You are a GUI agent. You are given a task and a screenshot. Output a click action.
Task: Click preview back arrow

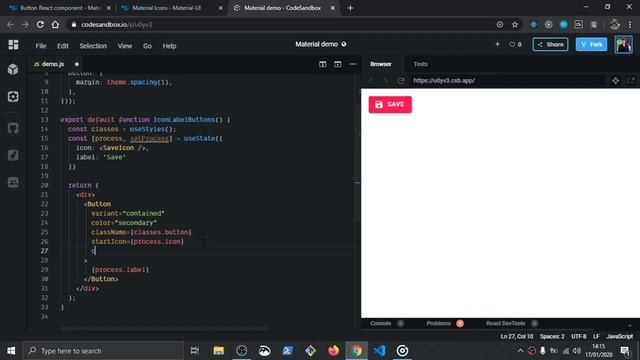pyautogui.click(x=371, y=80)
